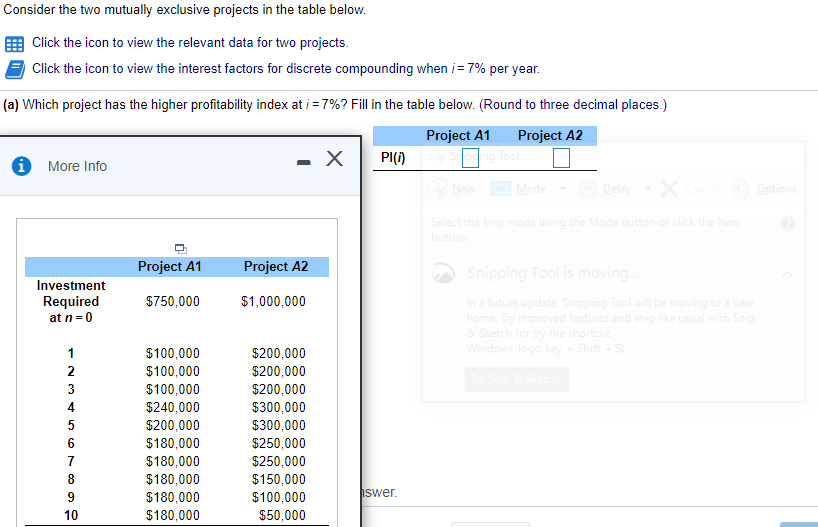Click the $240,000 value in year 4
Viewport: 818px width, 527px height.
pos(173,408)
